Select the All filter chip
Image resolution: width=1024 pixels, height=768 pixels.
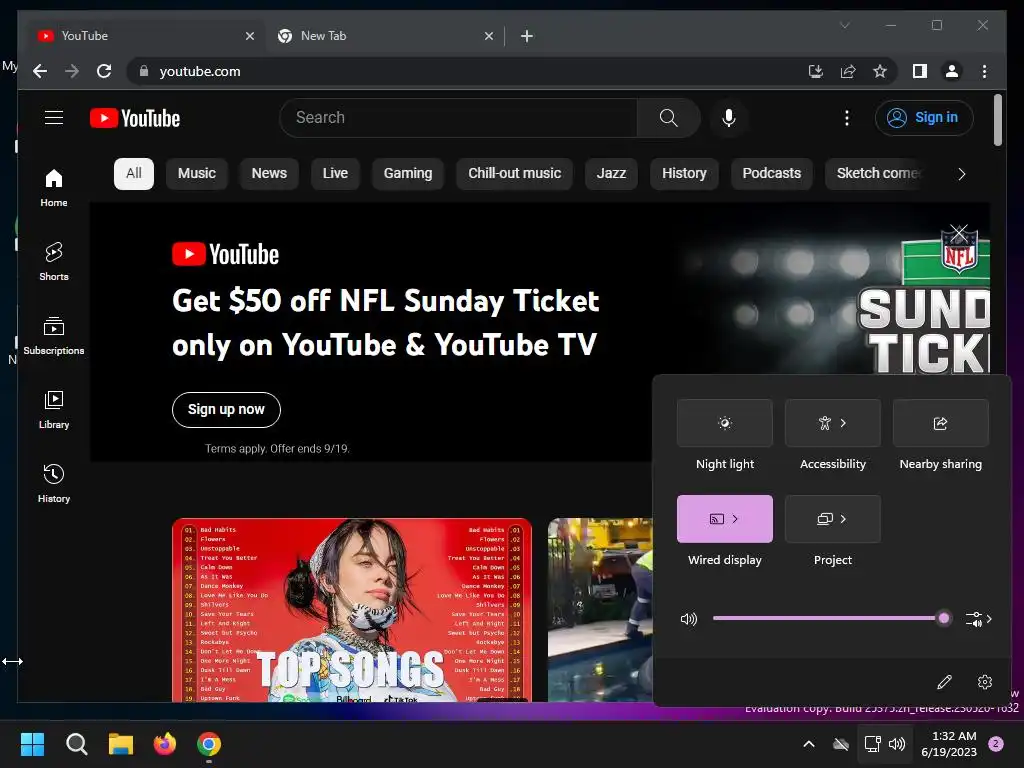pyautogui.click(x=134, y=174)
